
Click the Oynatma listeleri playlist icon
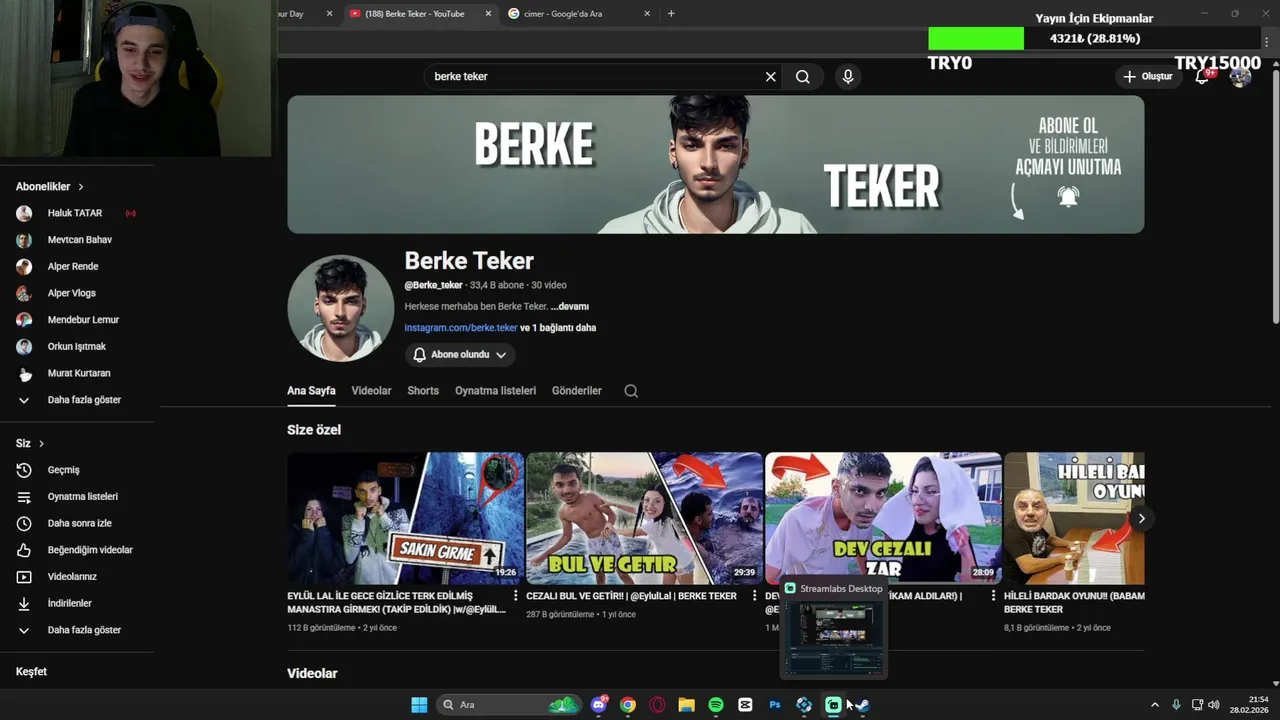pos(24,497)
